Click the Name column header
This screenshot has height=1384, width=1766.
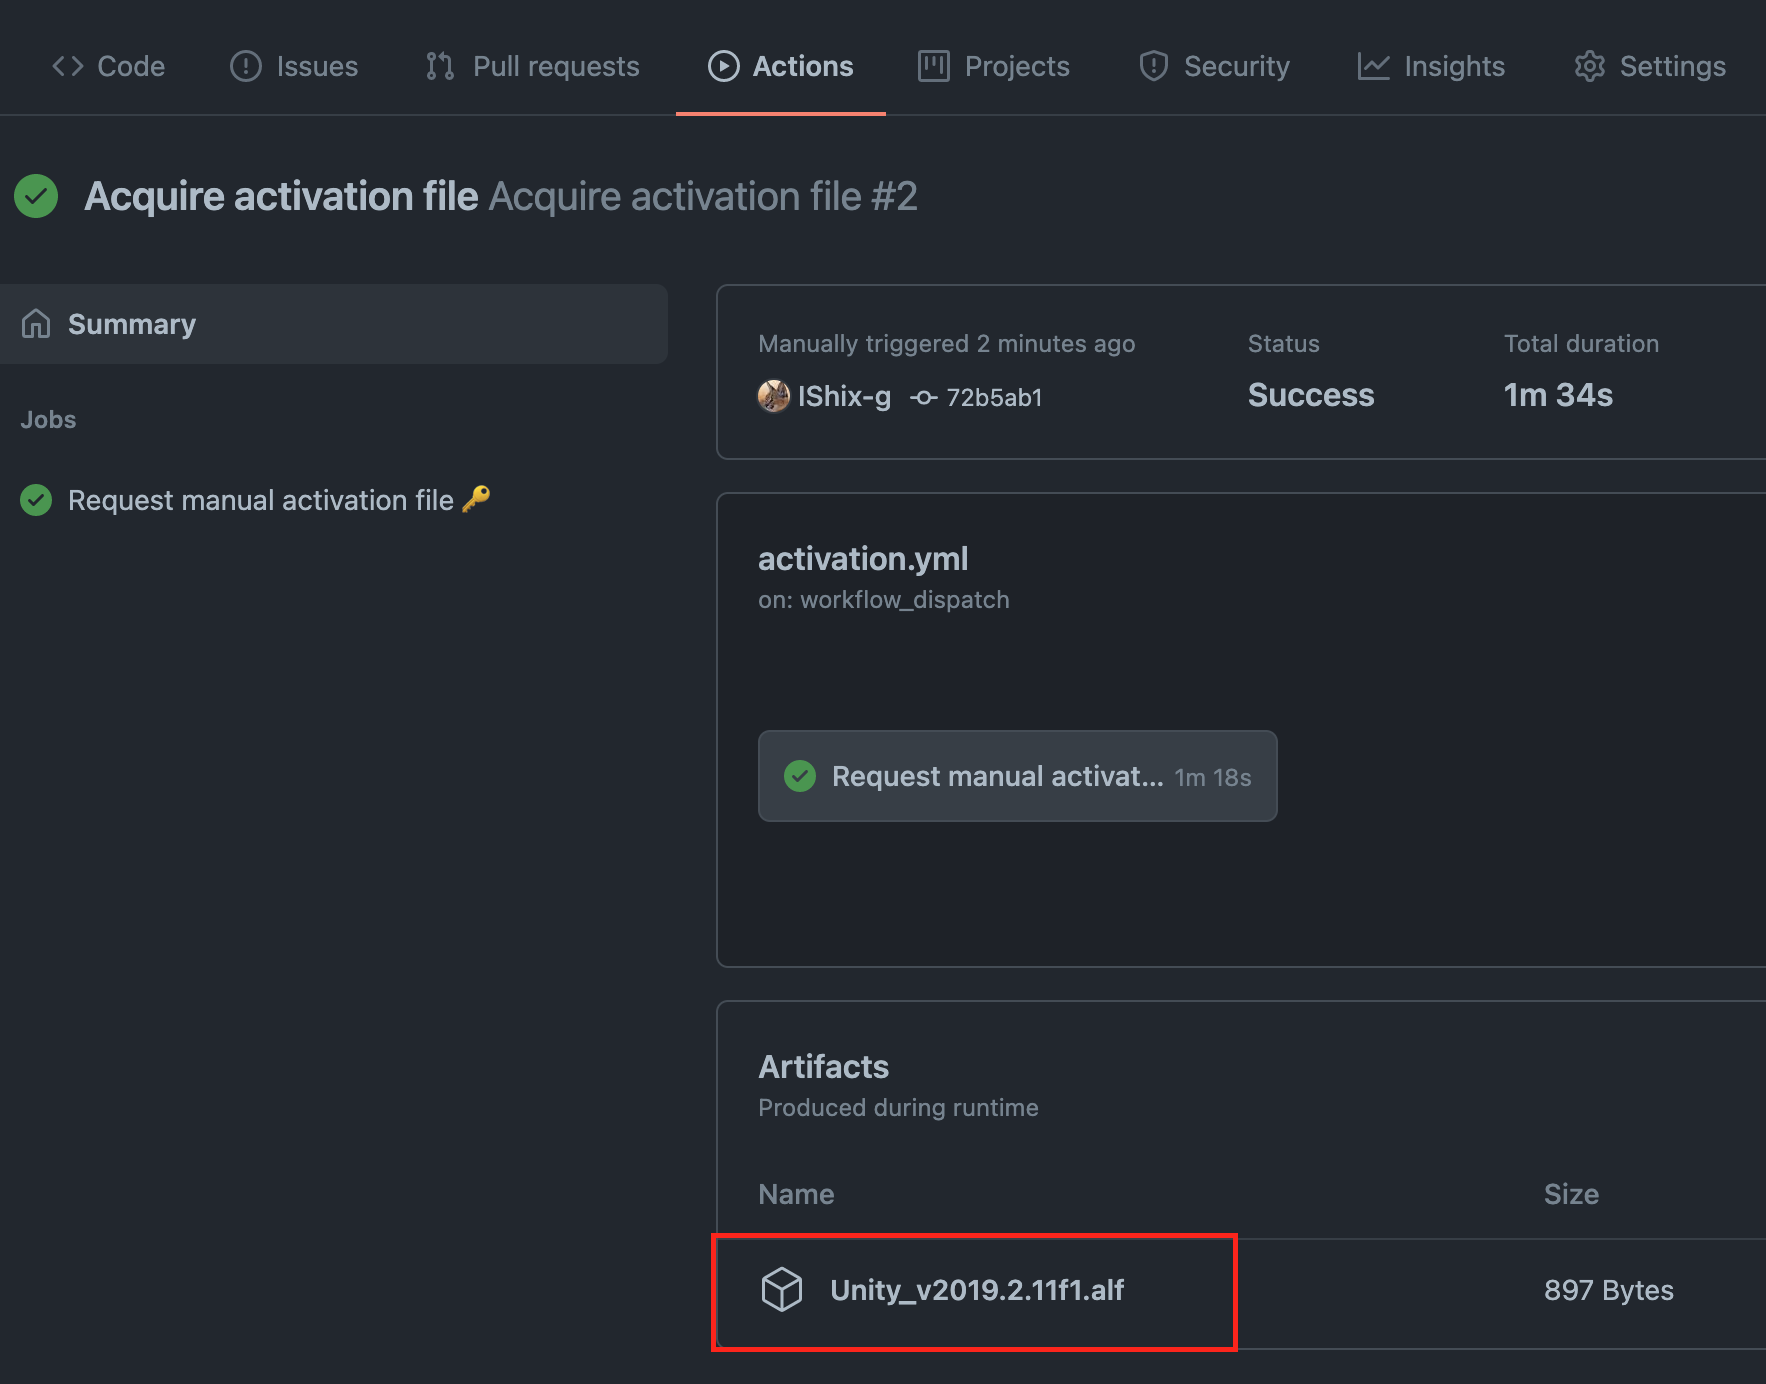click(796, 1194)
